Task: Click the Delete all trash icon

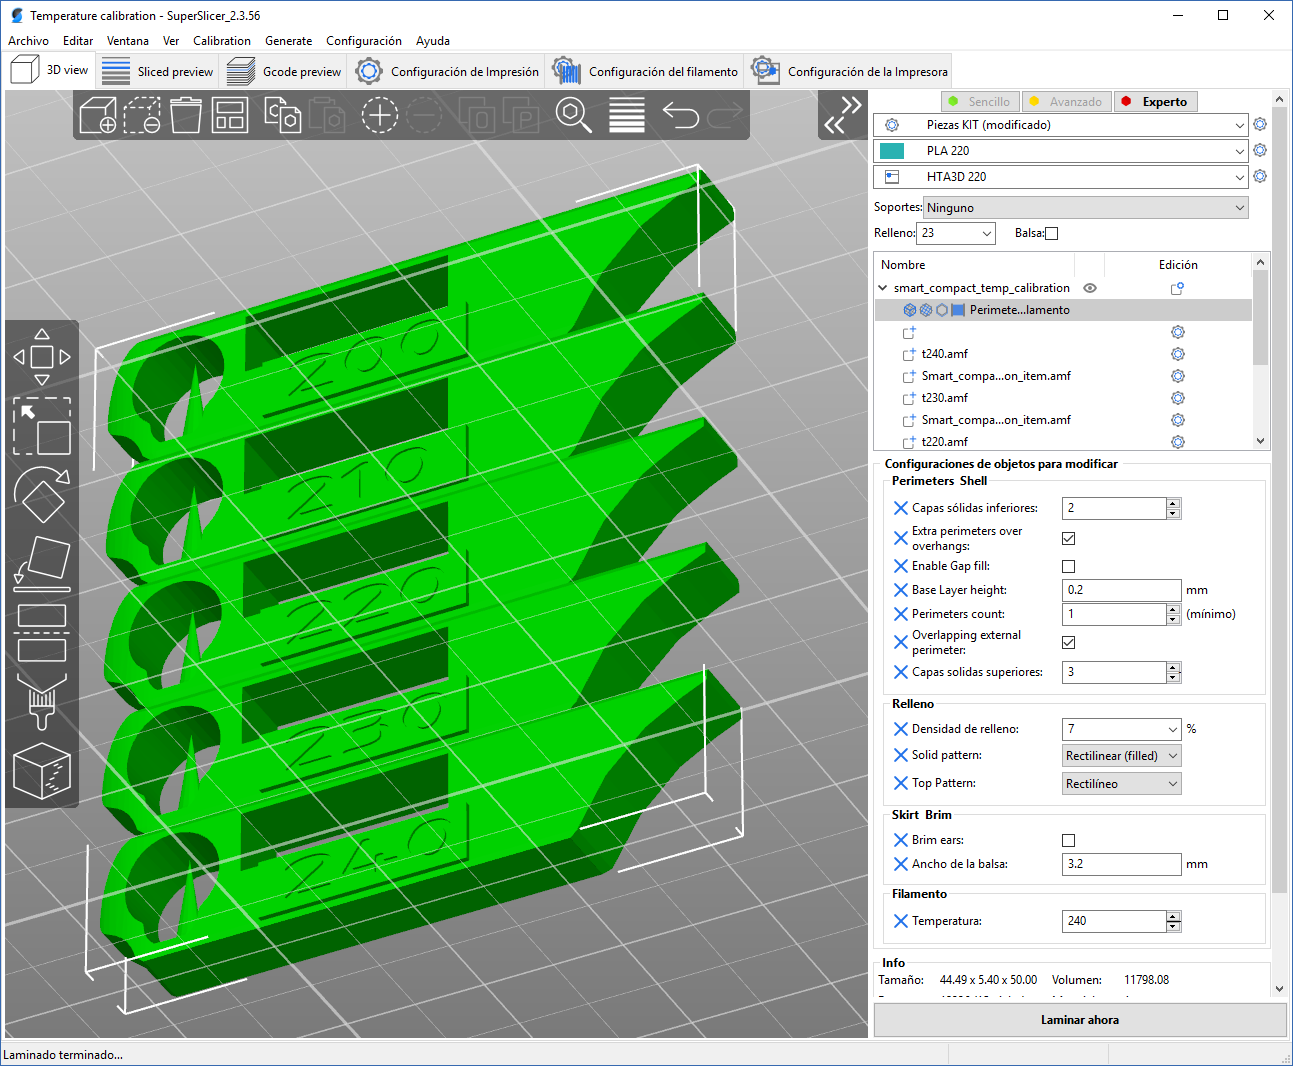Action: (186, 116)
